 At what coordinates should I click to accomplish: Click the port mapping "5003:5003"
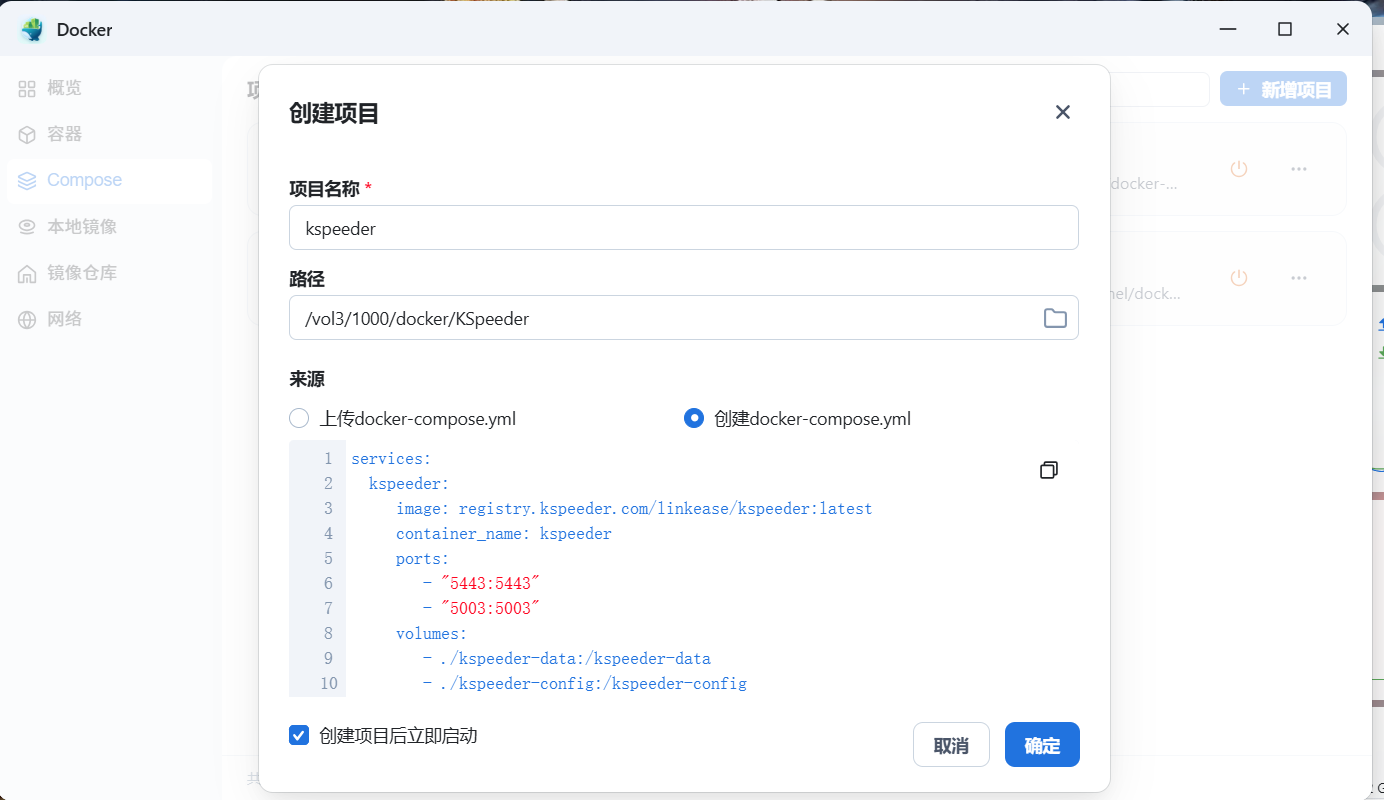[x=490, y=609]
